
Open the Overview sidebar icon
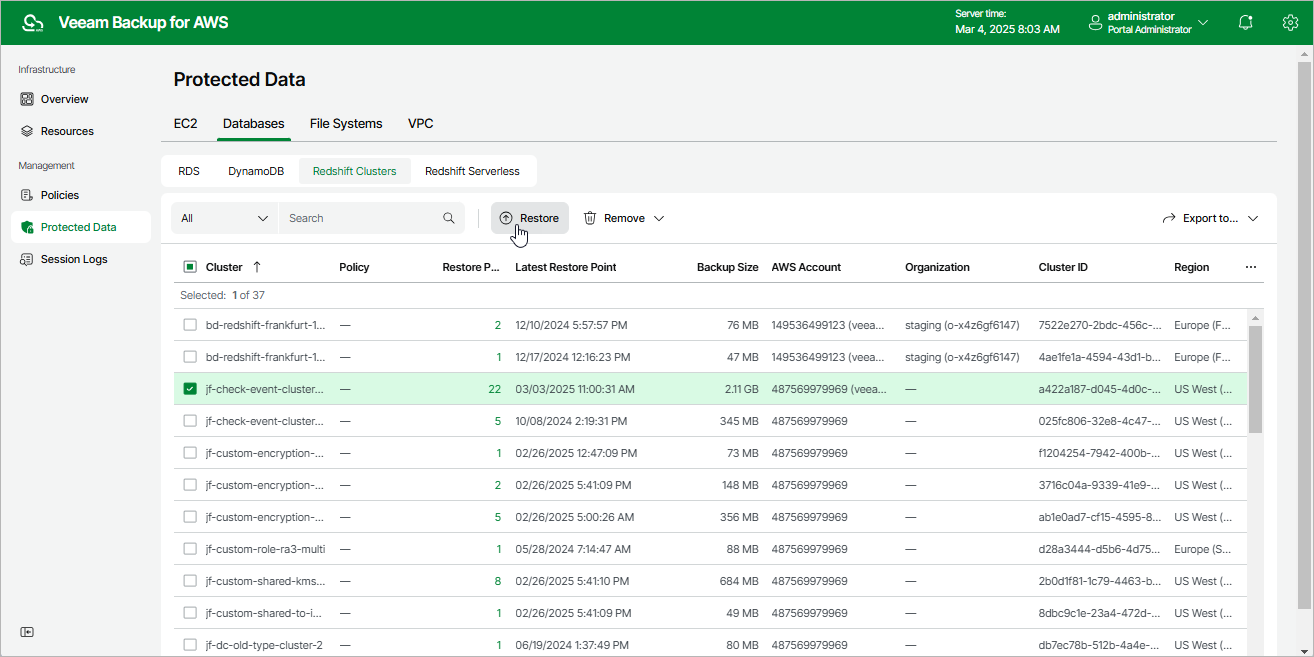coord(28,99)
